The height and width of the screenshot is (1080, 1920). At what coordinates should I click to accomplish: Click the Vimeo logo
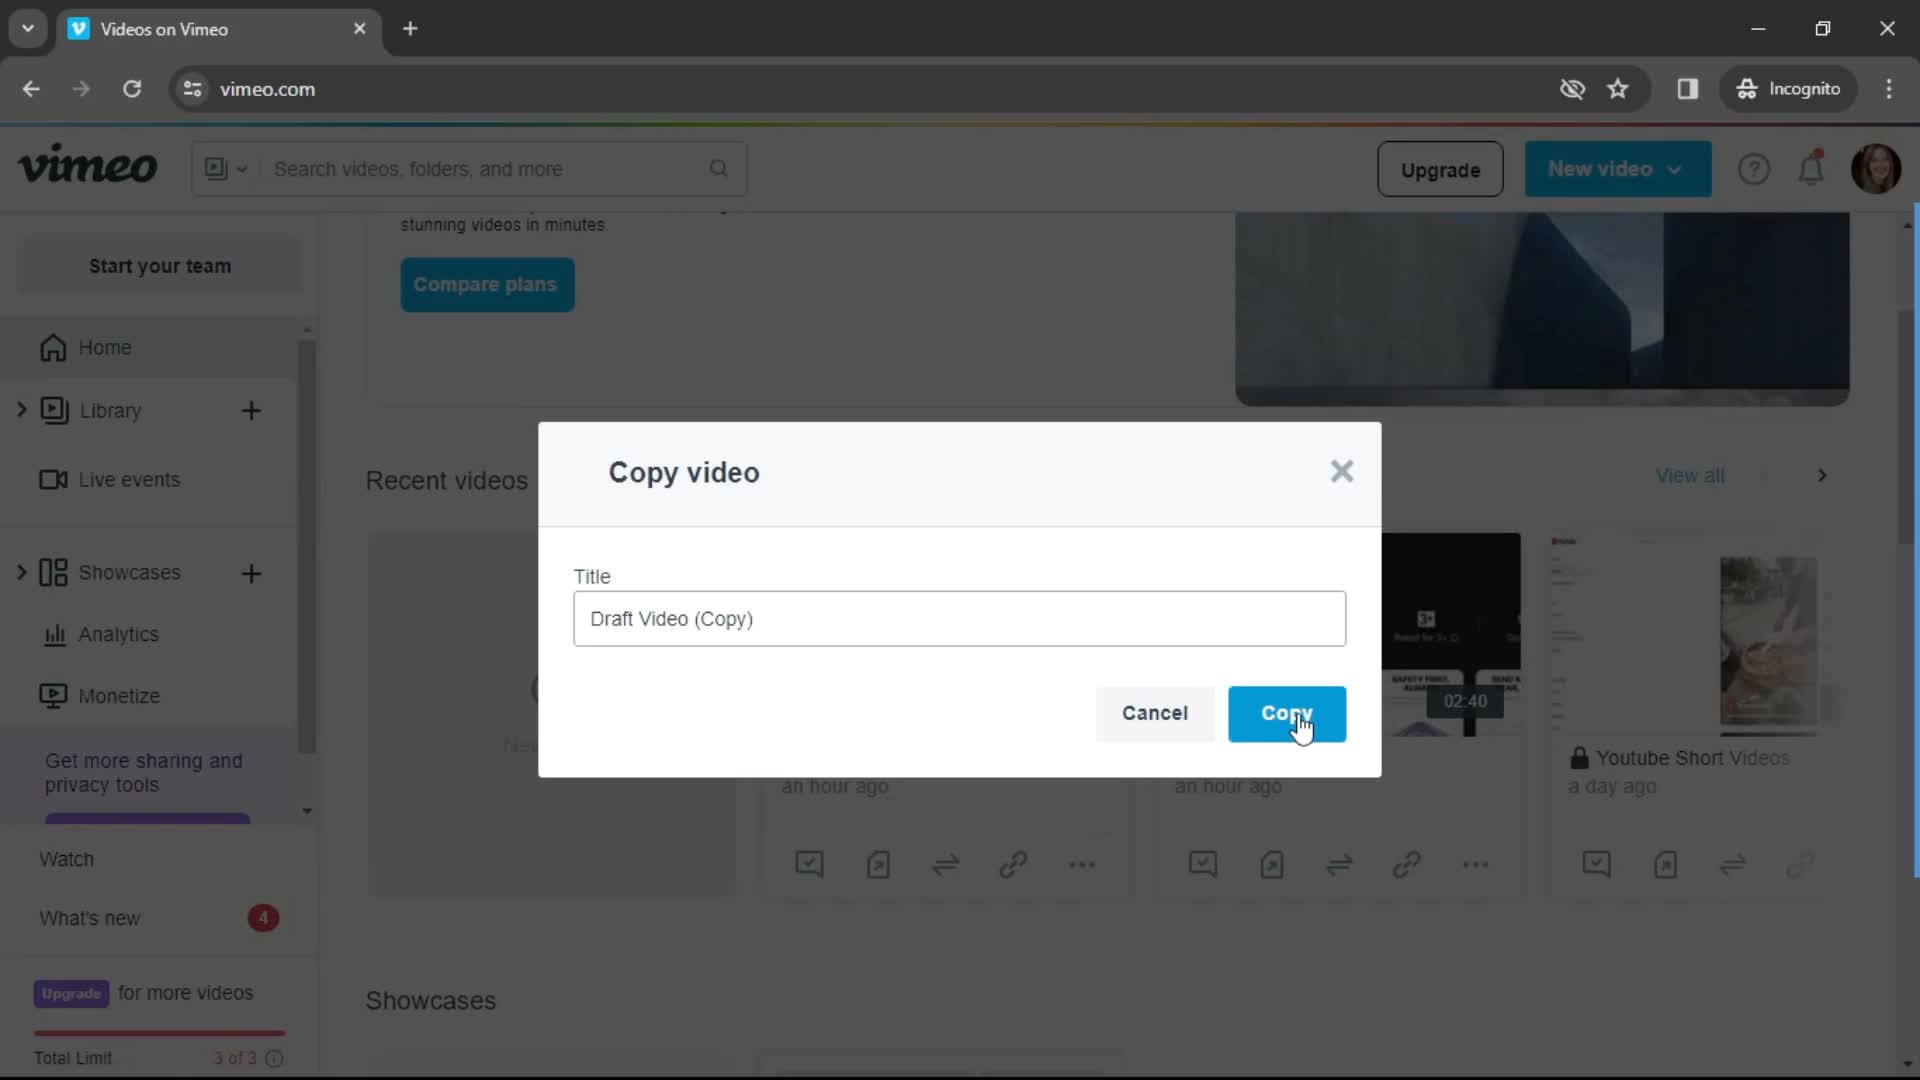[x=88, y=166]
